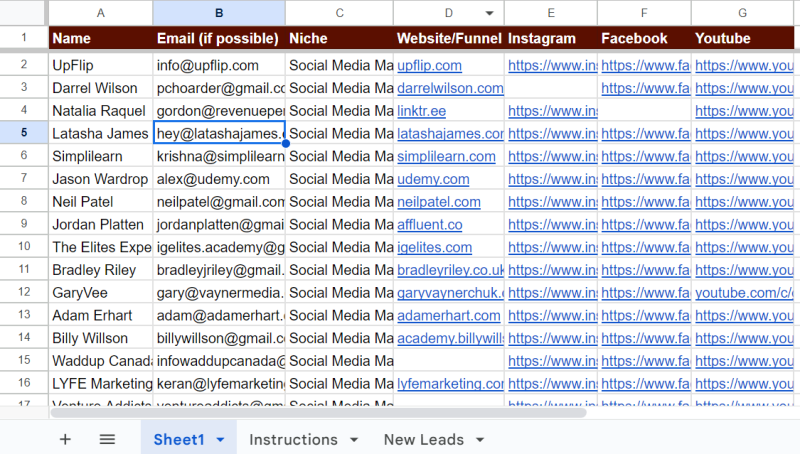
Task: Open Instructions tab dropdown arrow
Action: [354, 440]
